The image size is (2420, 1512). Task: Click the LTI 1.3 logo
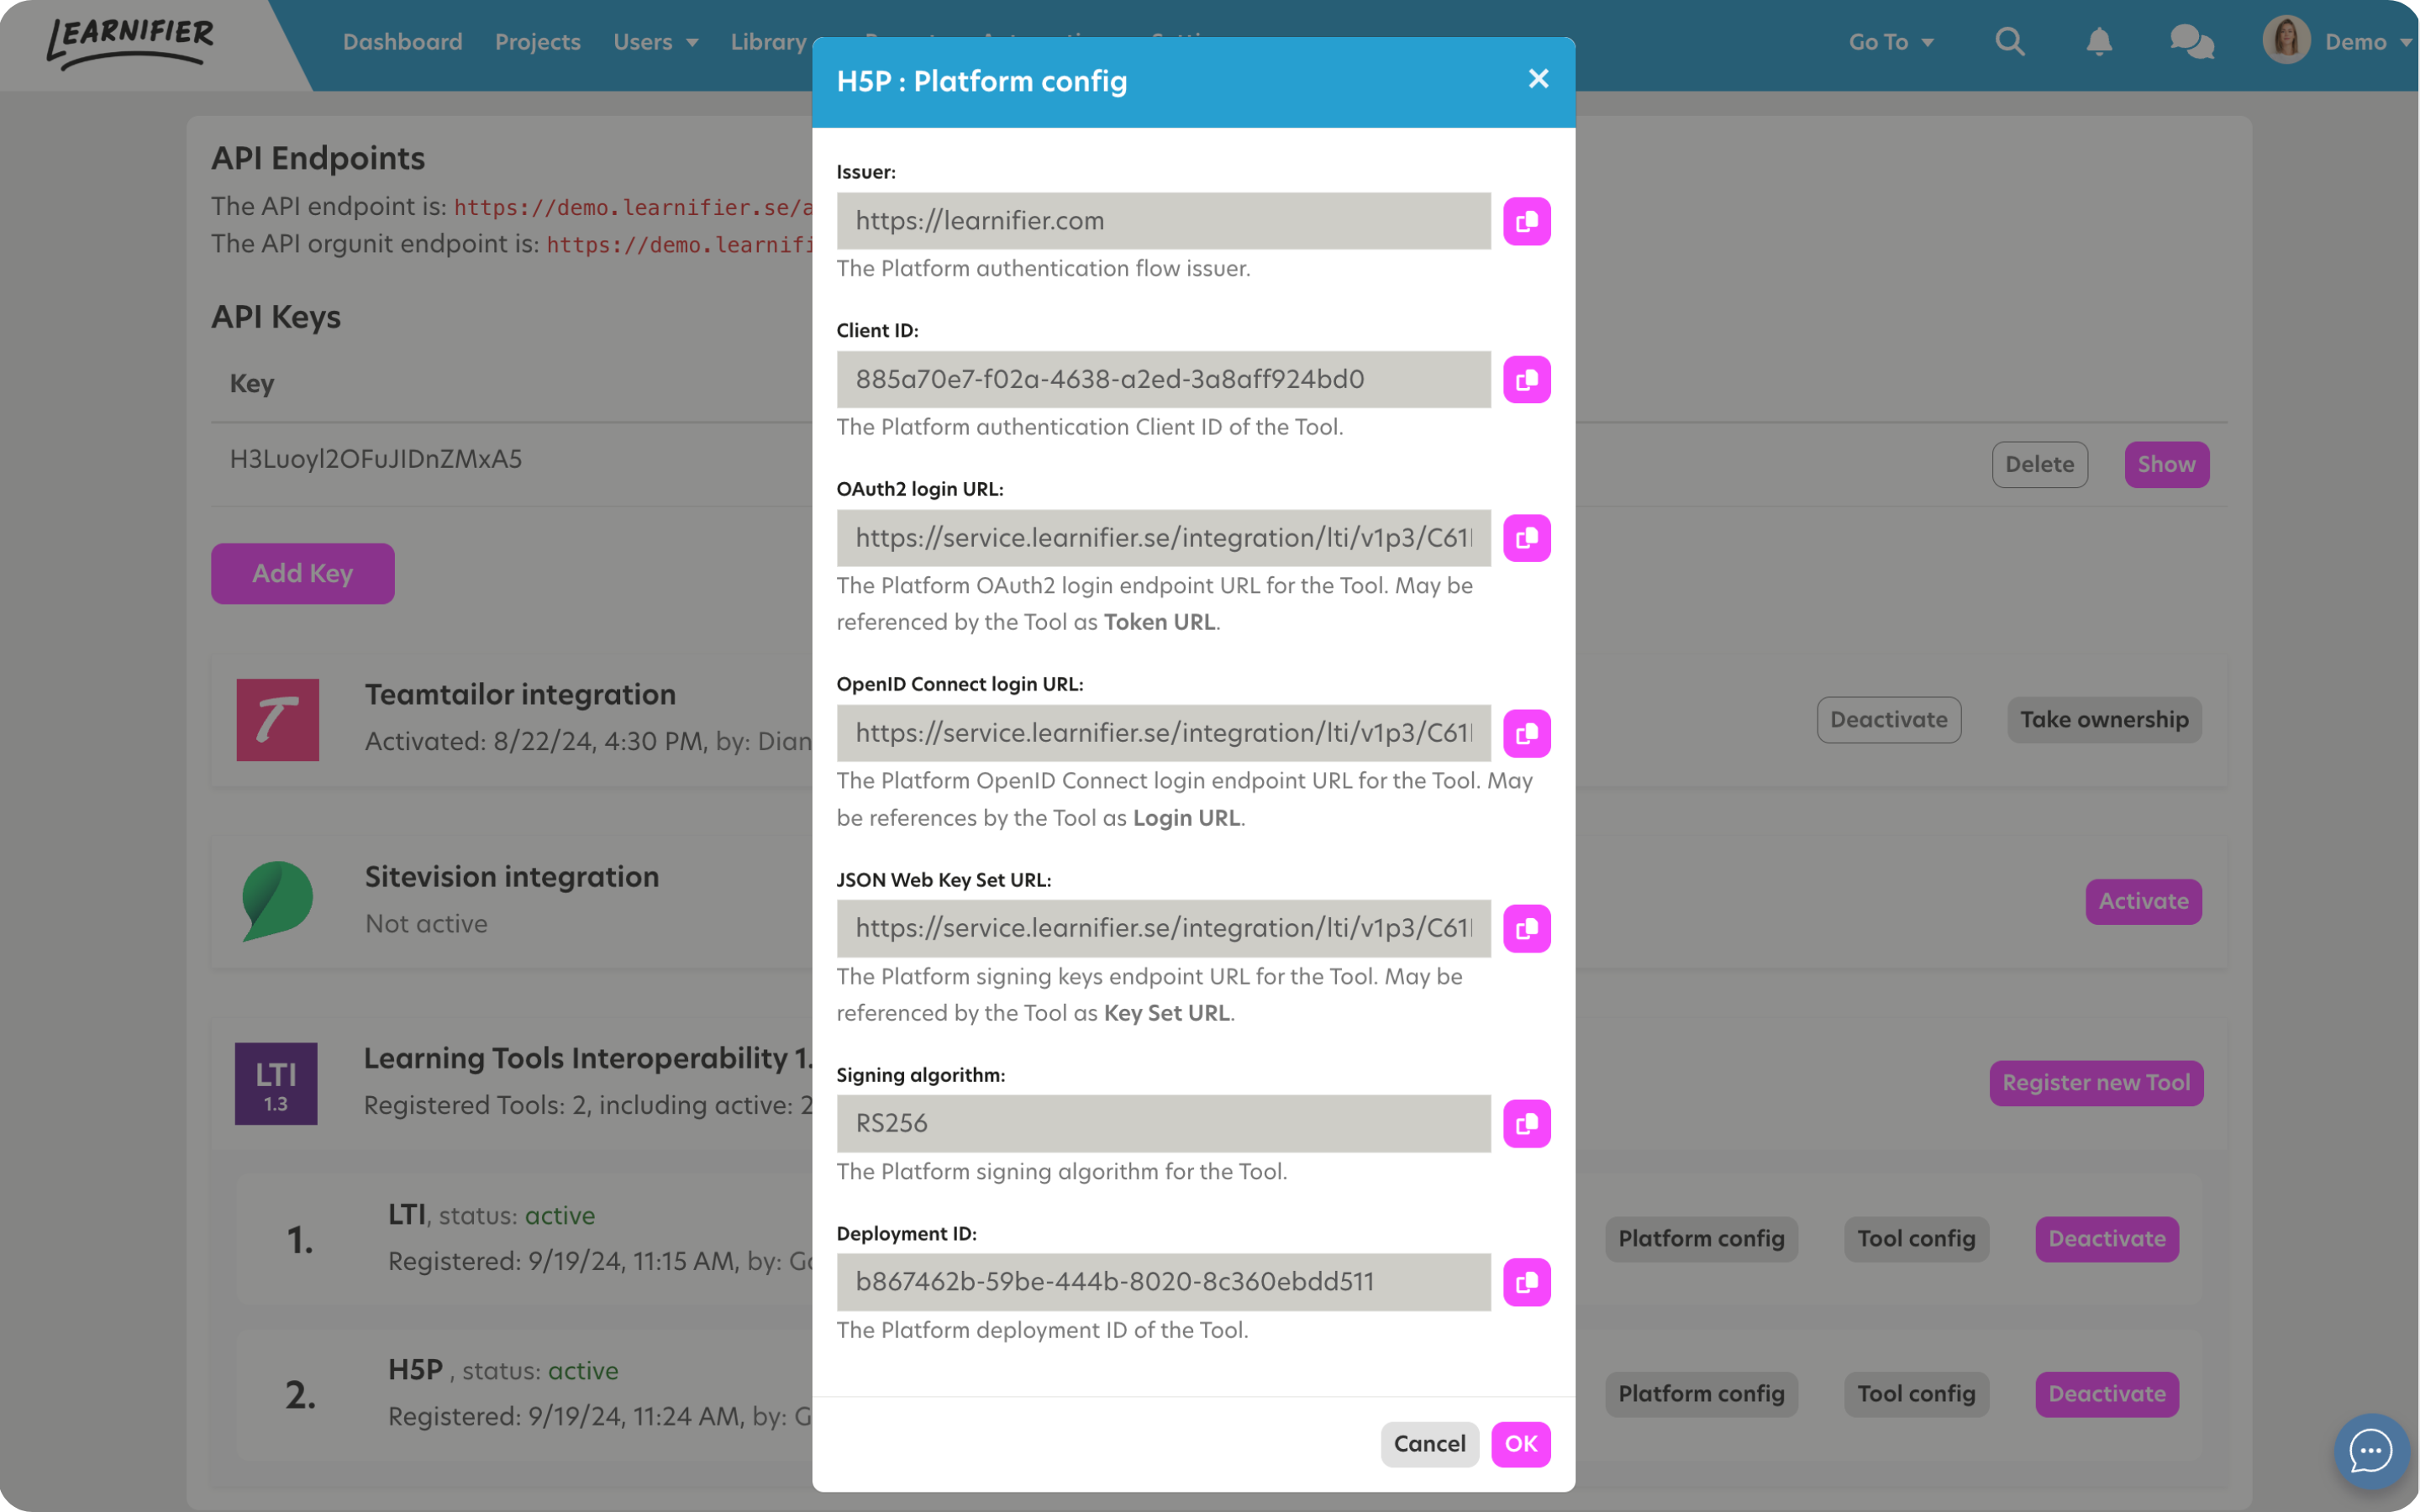point(276,1084)
